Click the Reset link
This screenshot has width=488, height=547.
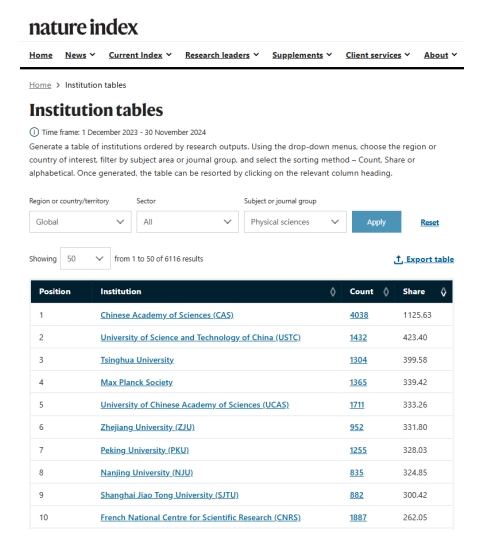tap(429, 223)
